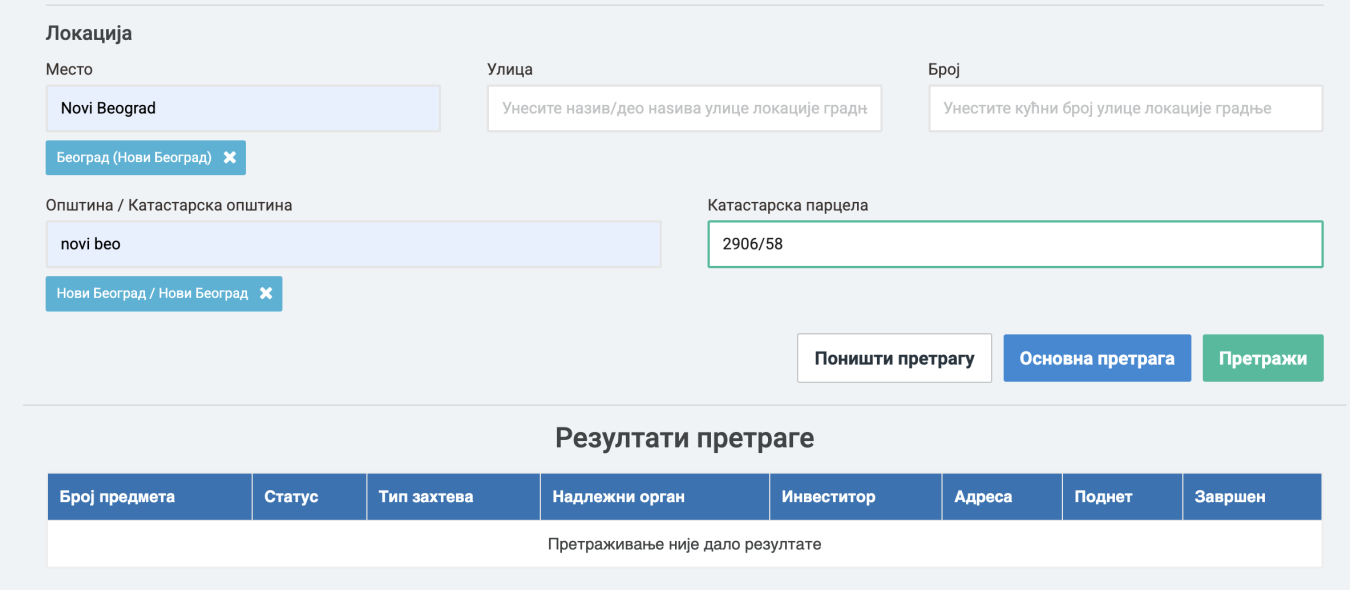1350x590 pixels.
Task: Choose the Инвеститор column header
Action: (828, 497)
